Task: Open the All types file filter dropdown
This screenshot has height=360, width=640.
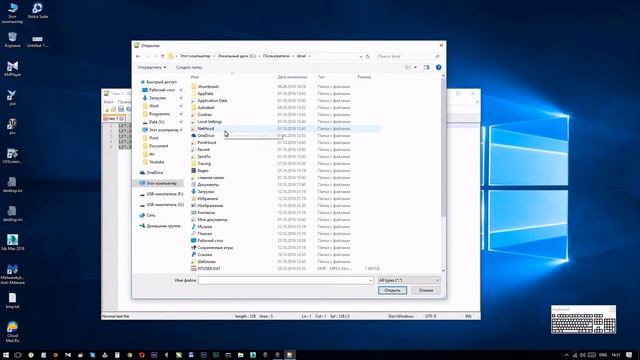Action: click(x=409, y=280)
